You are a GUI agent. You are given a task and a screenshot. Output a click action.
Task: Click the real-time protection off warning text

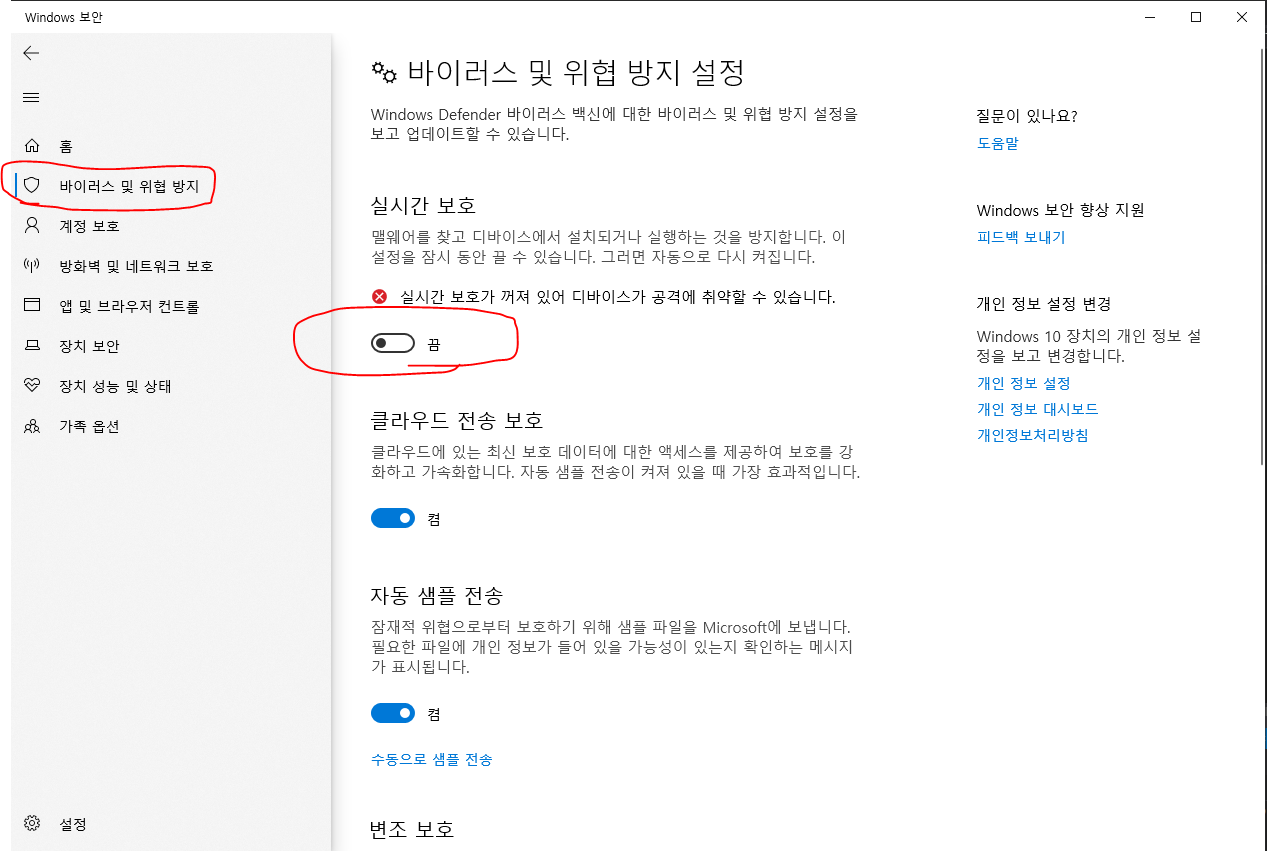coord(617,297)
